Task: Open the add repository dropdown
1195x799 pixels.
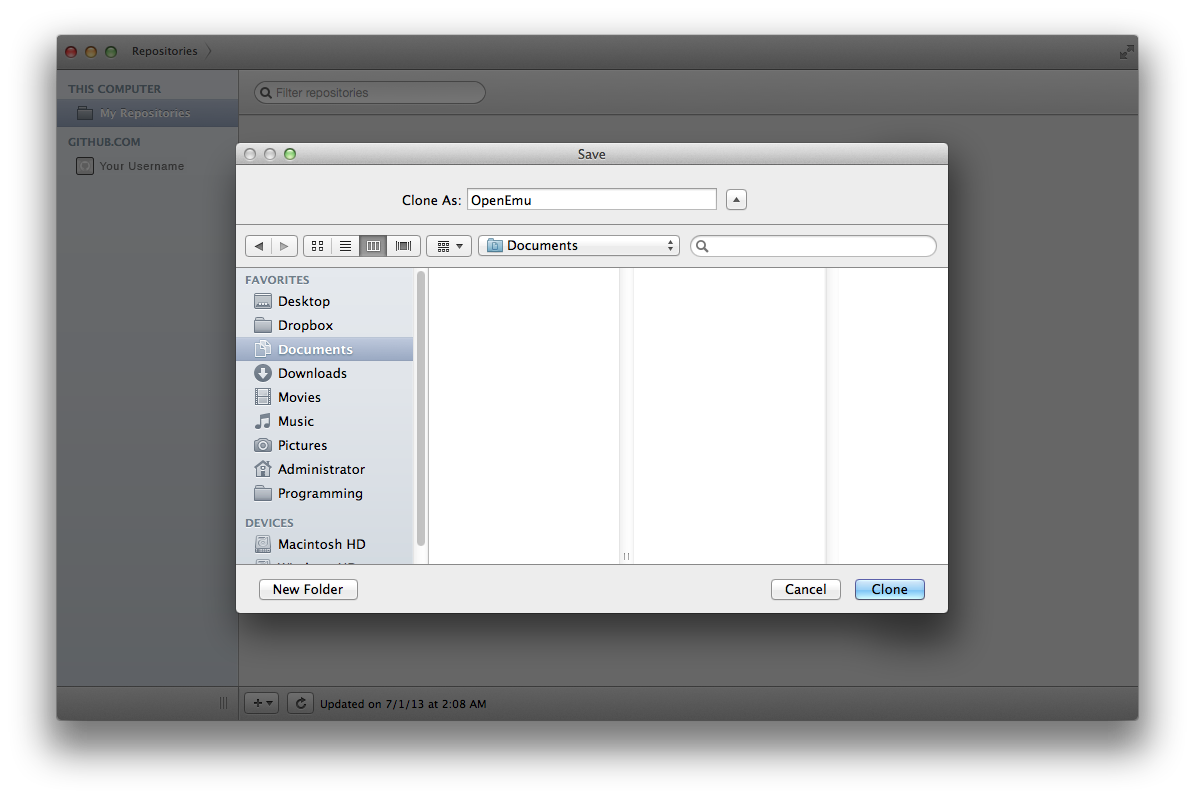Action: (260, 703)
